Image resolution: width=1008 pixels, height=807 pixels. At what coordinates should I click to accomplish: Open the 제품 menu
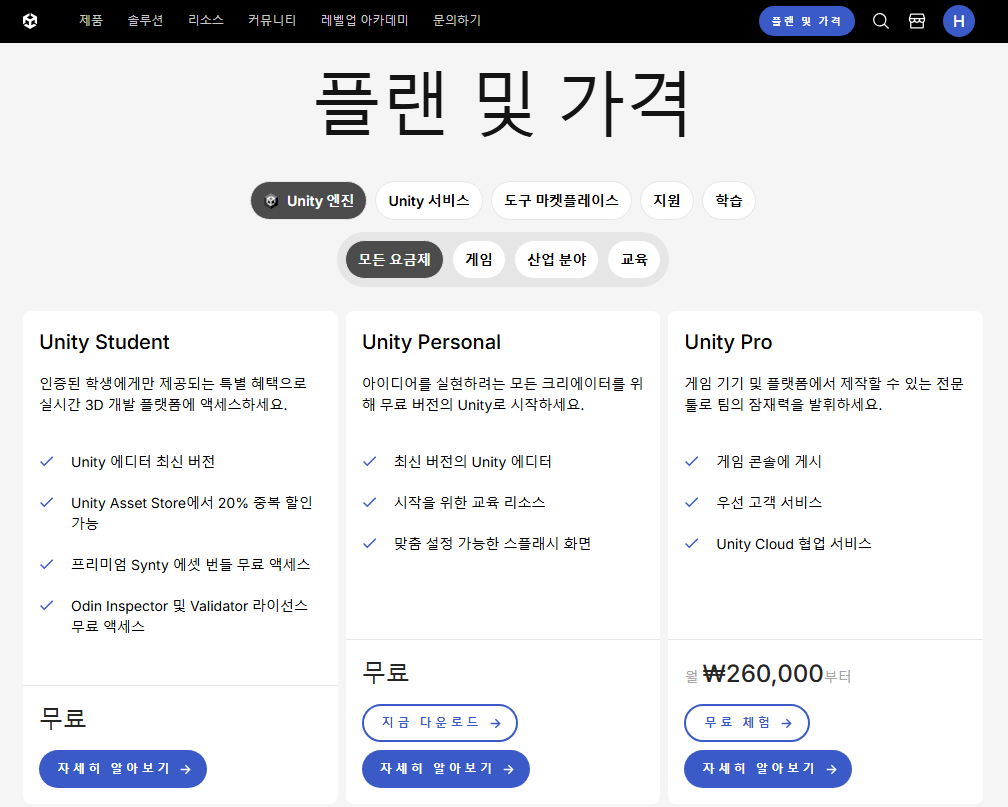coord(91,21)
